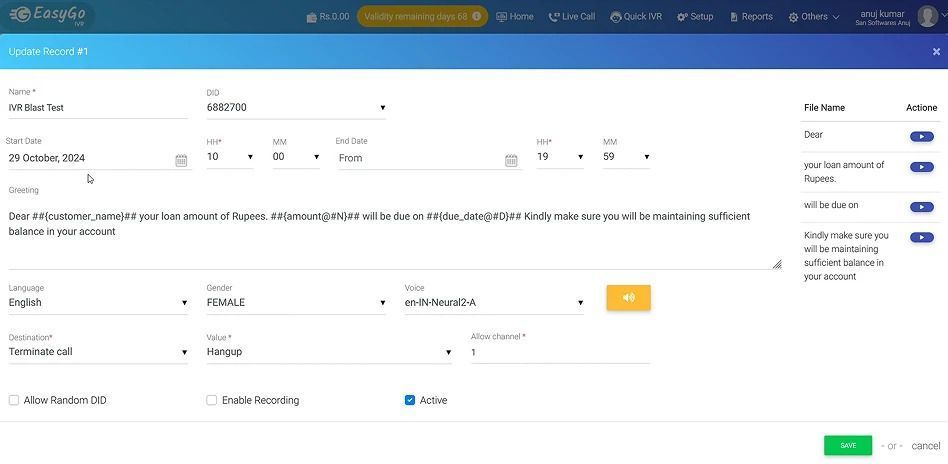Play the 'Kindly make sure' audio file
Viewport: 948px width, 464px height.
(921, 237)
